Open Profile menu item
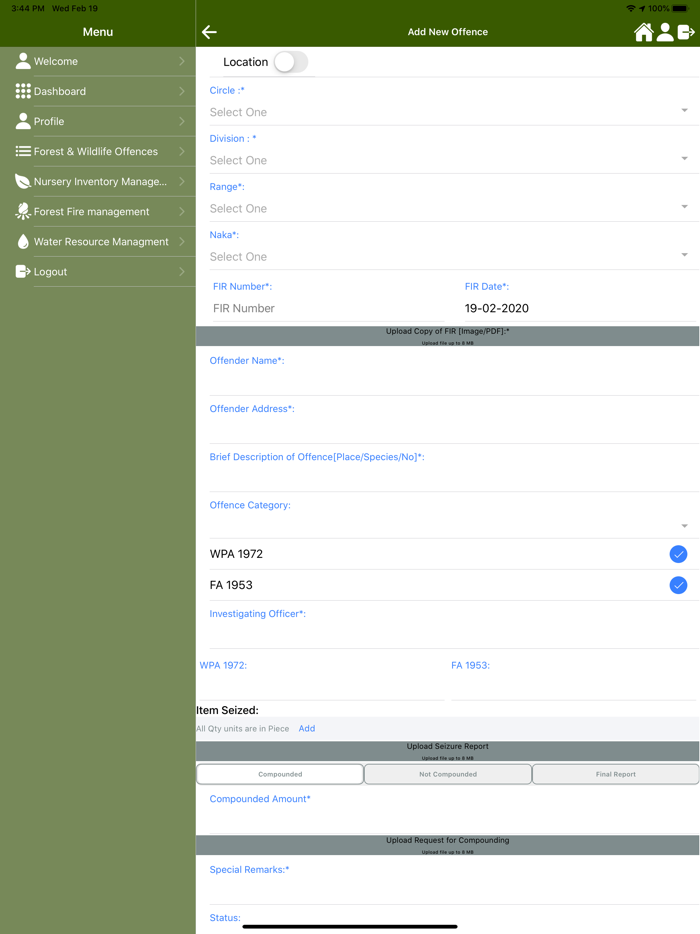700x934 pixels. [98, 122]
